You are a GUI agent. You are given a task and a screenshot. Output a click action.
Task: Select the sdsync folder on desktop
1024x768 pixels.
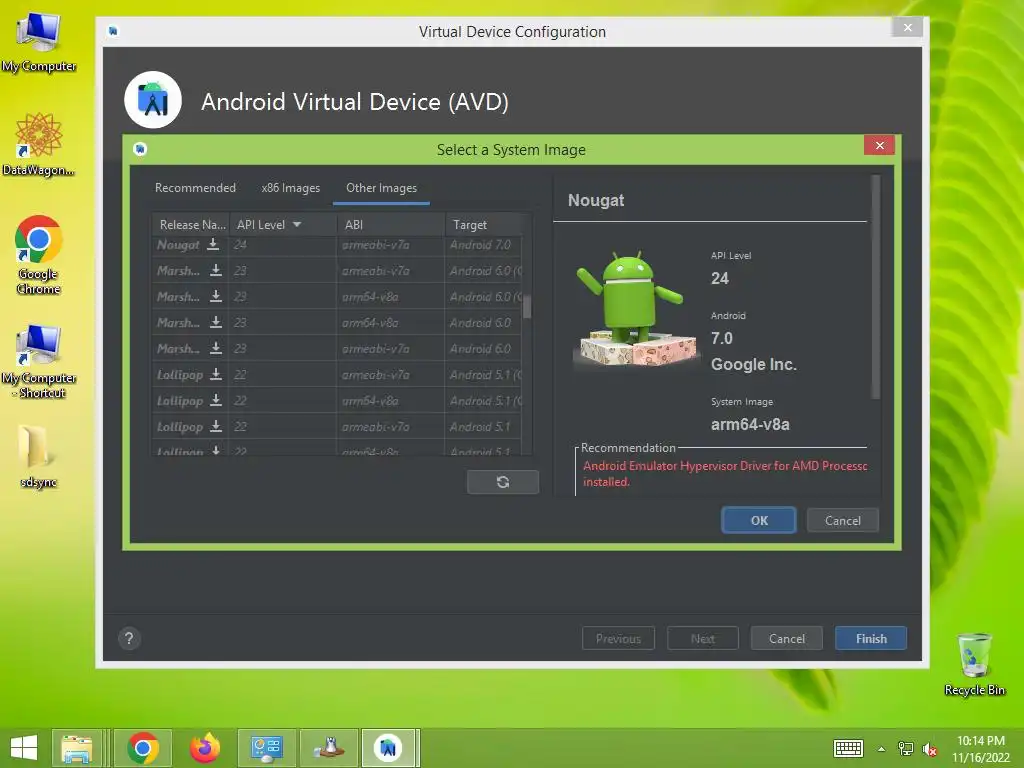39,456
